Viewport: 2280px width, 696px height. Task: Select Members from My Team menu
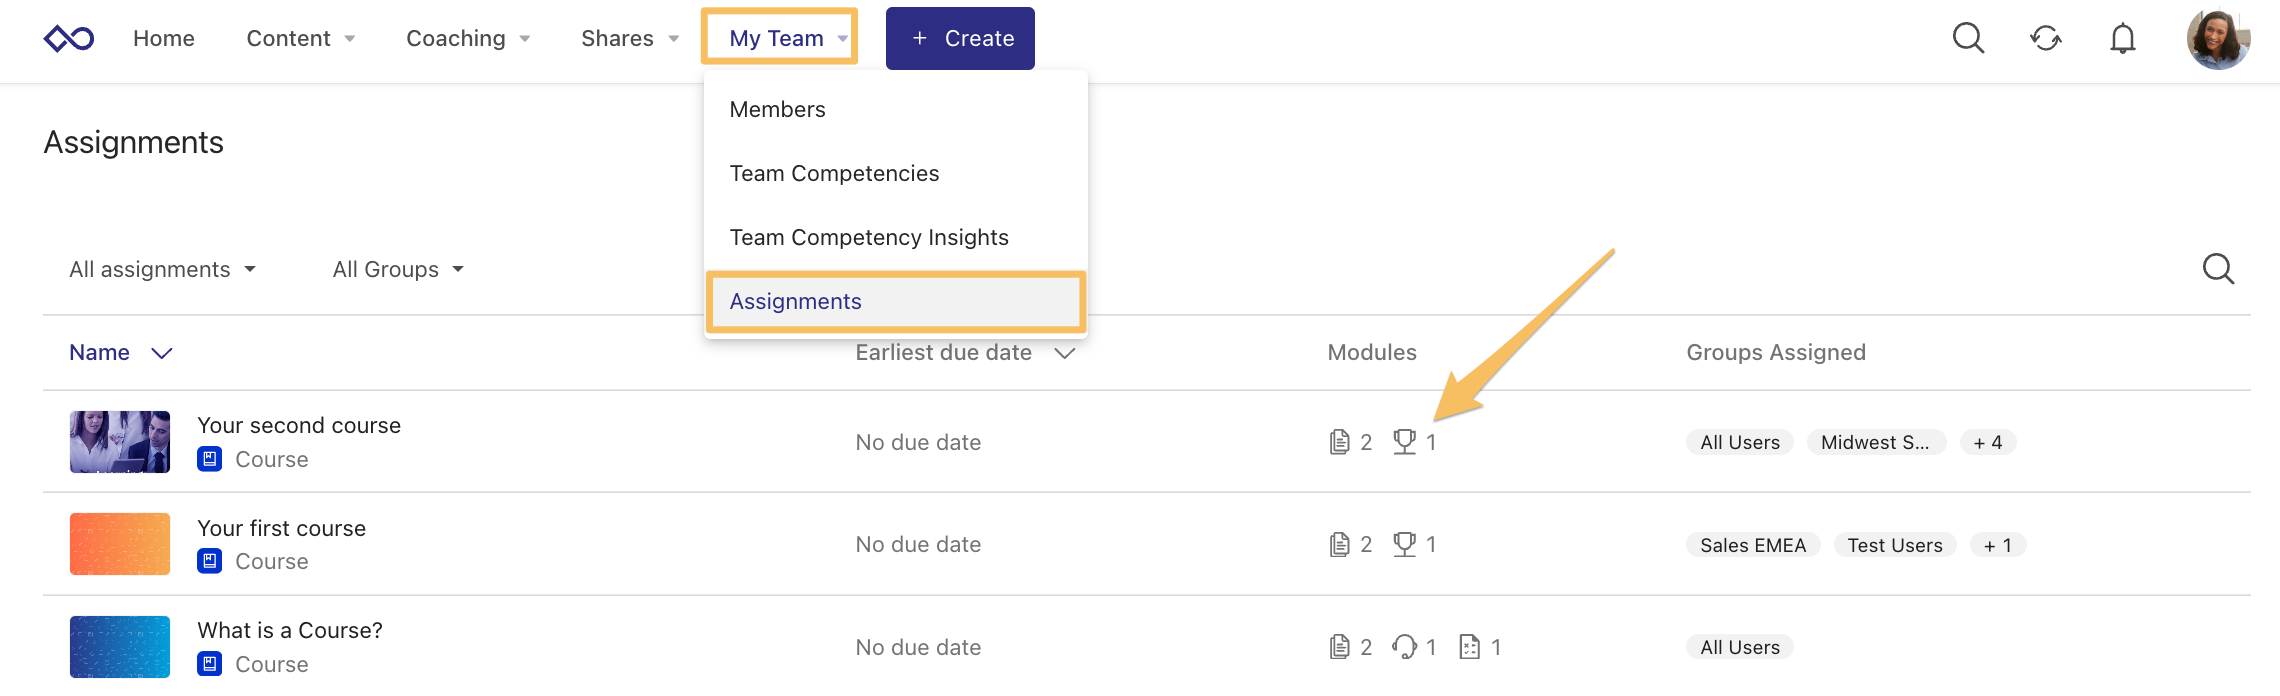777,109
